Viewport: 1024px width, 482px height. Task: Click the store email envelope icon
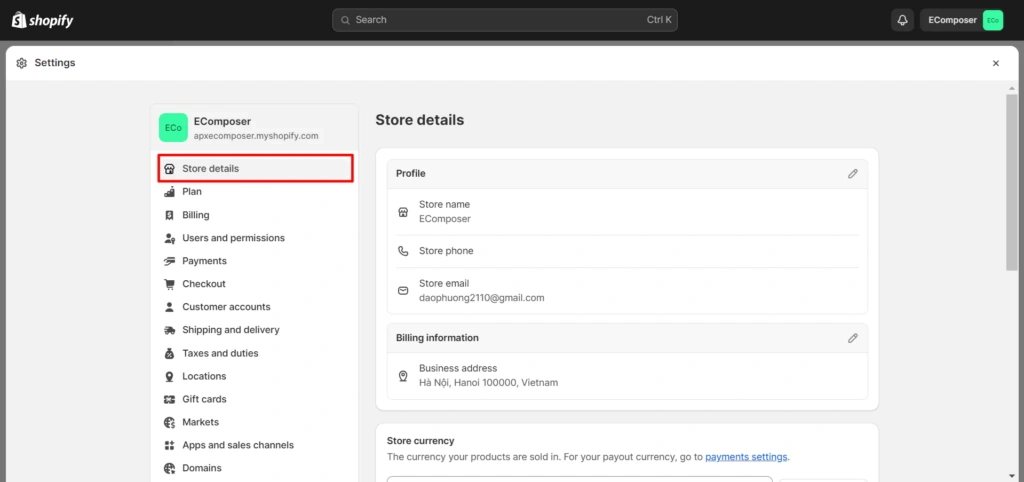(403, 290)
